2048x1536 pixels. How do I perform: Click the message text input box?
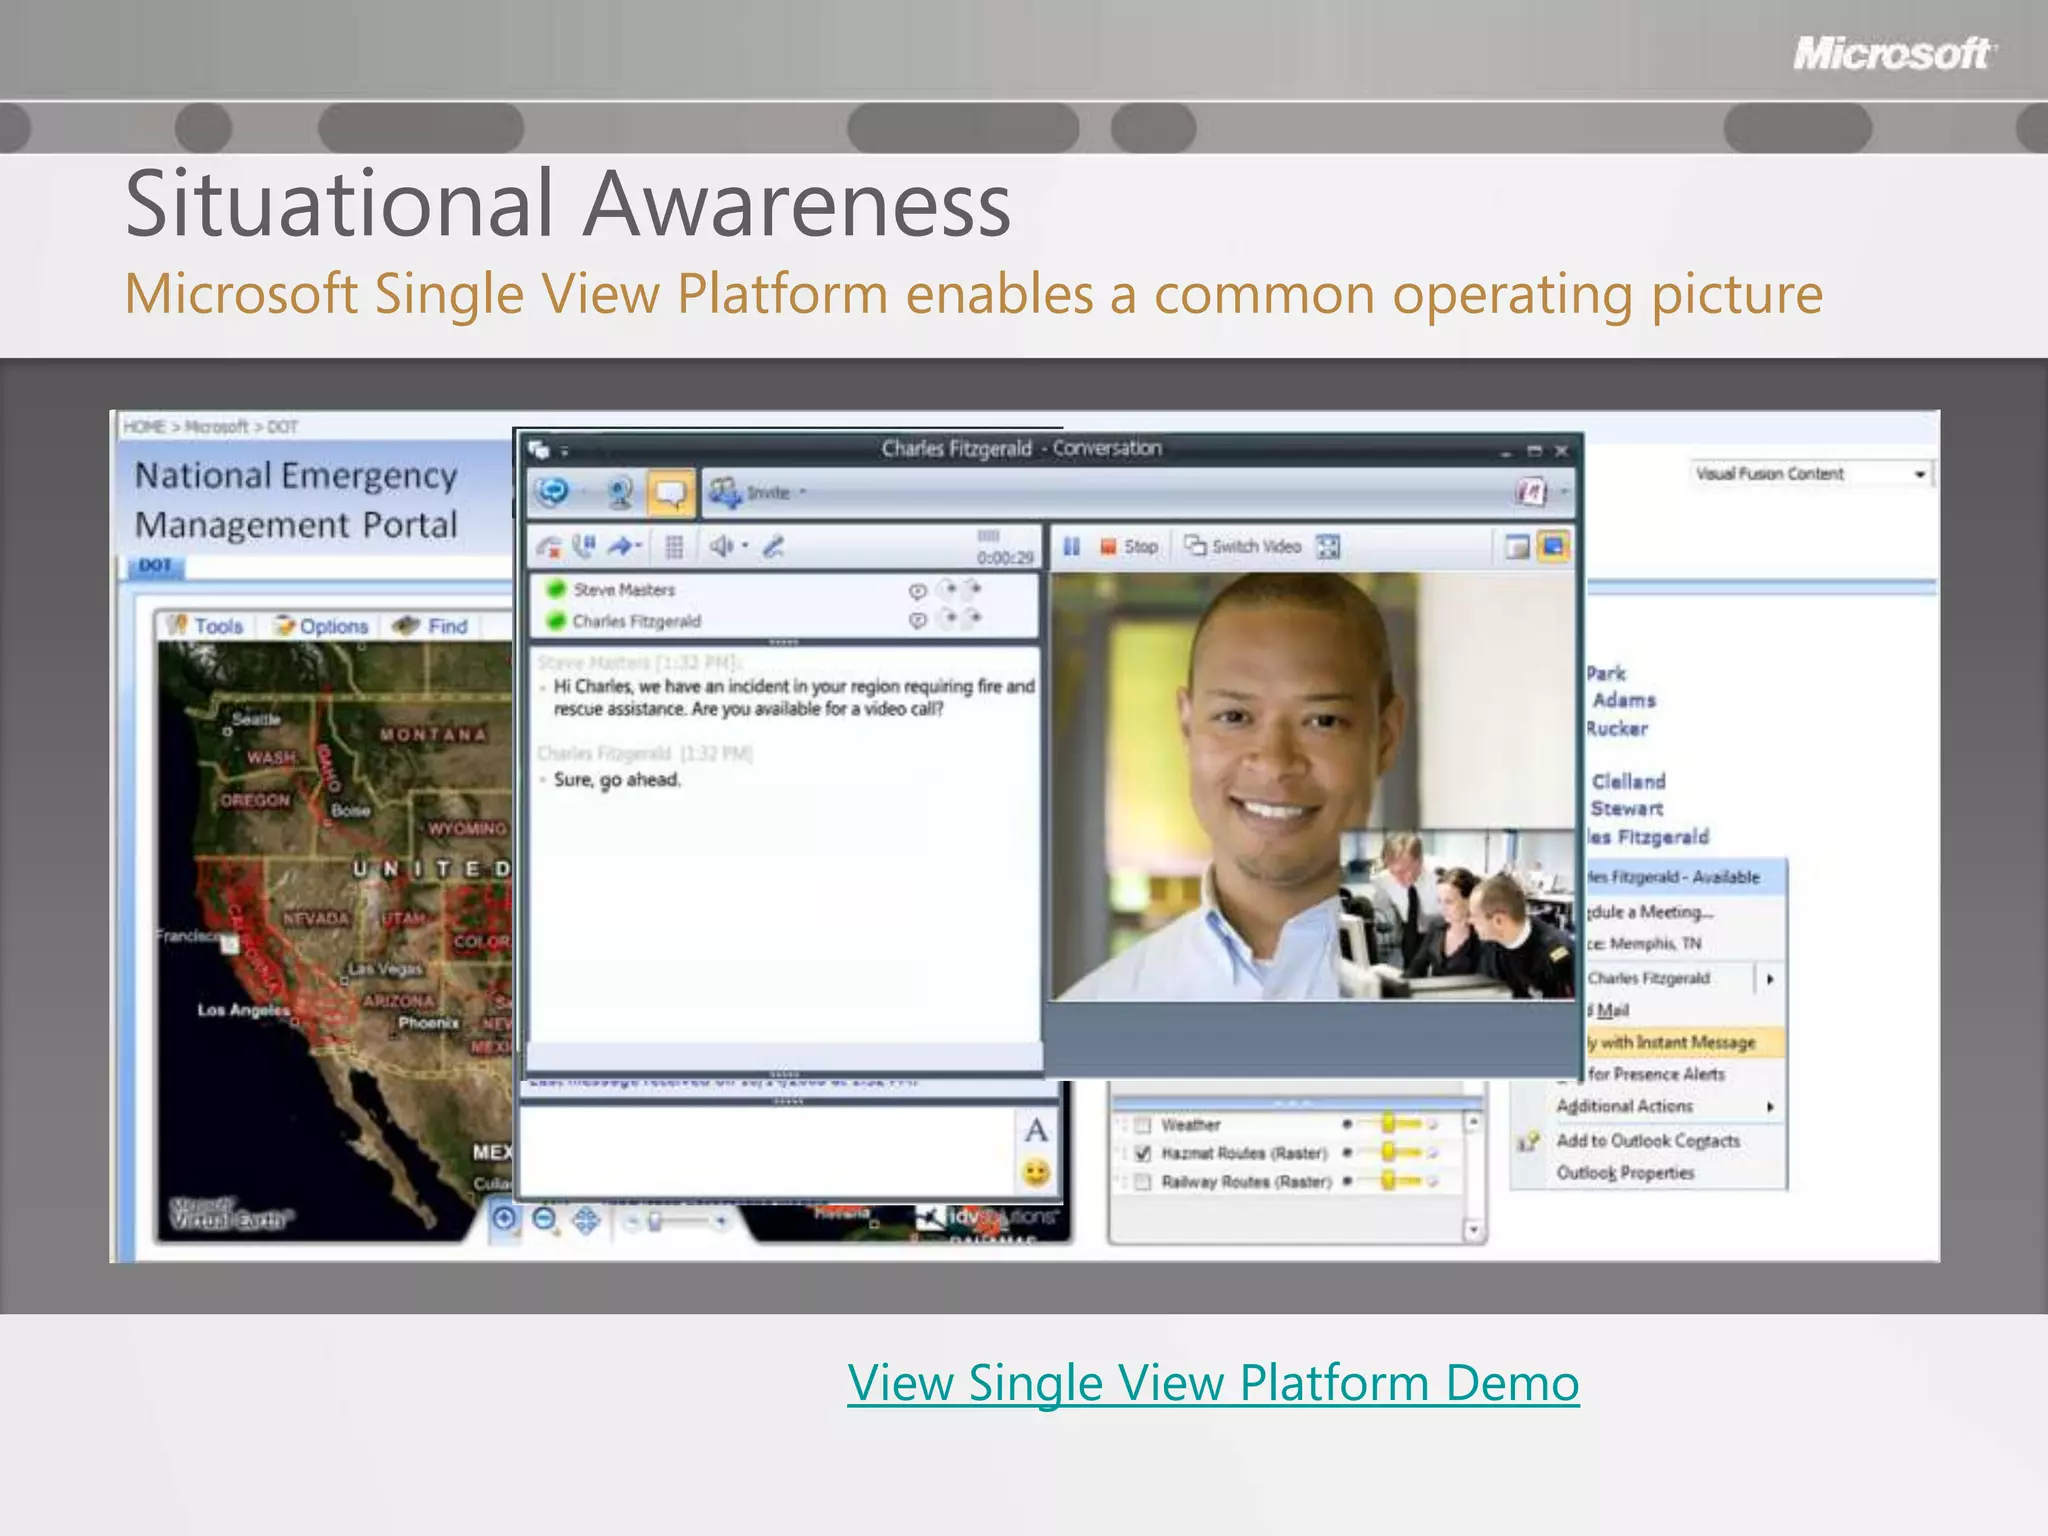click(767, 1150)
